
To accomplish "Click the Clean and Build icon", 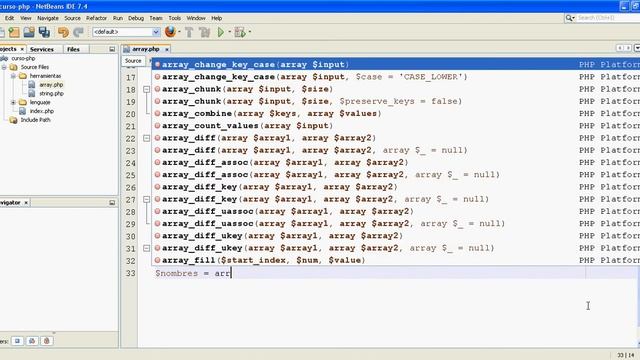I will pyautogui.click(x=204, y=32).
